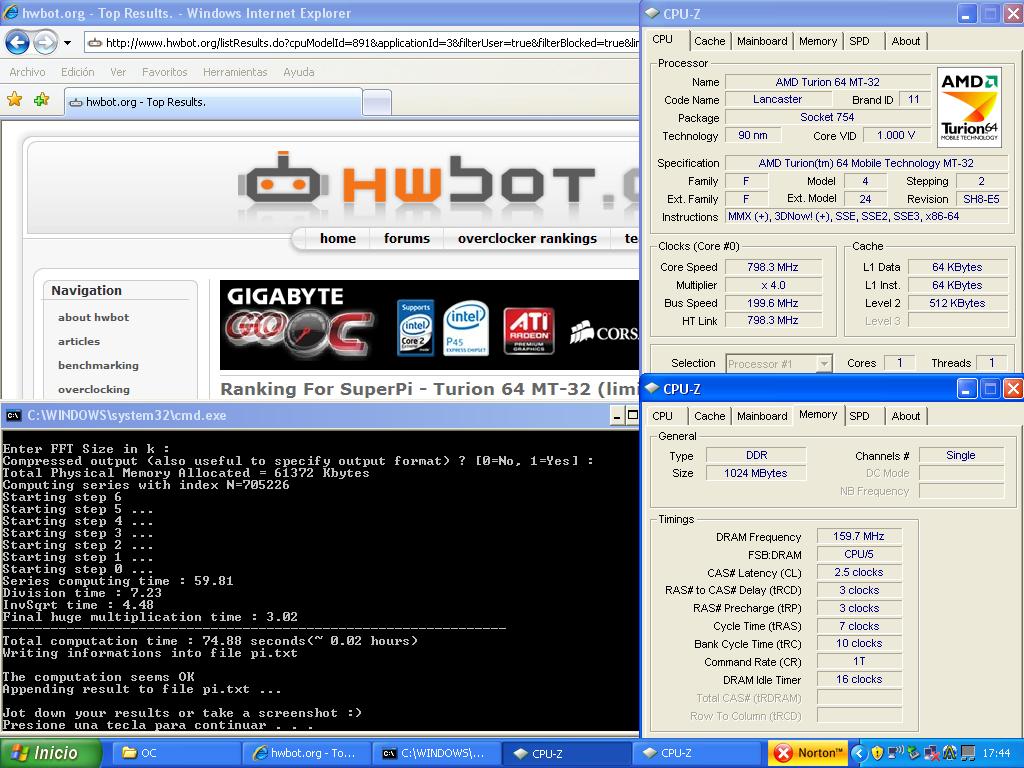The image size is (1024, 768).
Task: Open the Ayuda menu
Action: (x=298, y=72)
